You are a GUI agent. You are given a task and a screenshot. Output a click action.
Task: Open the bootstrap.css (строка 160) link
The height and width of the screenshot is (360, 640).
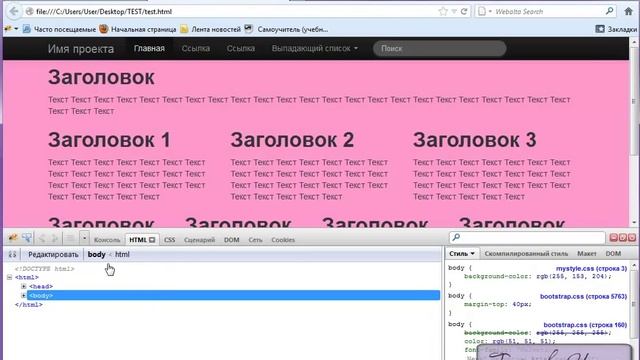point(585,325)
